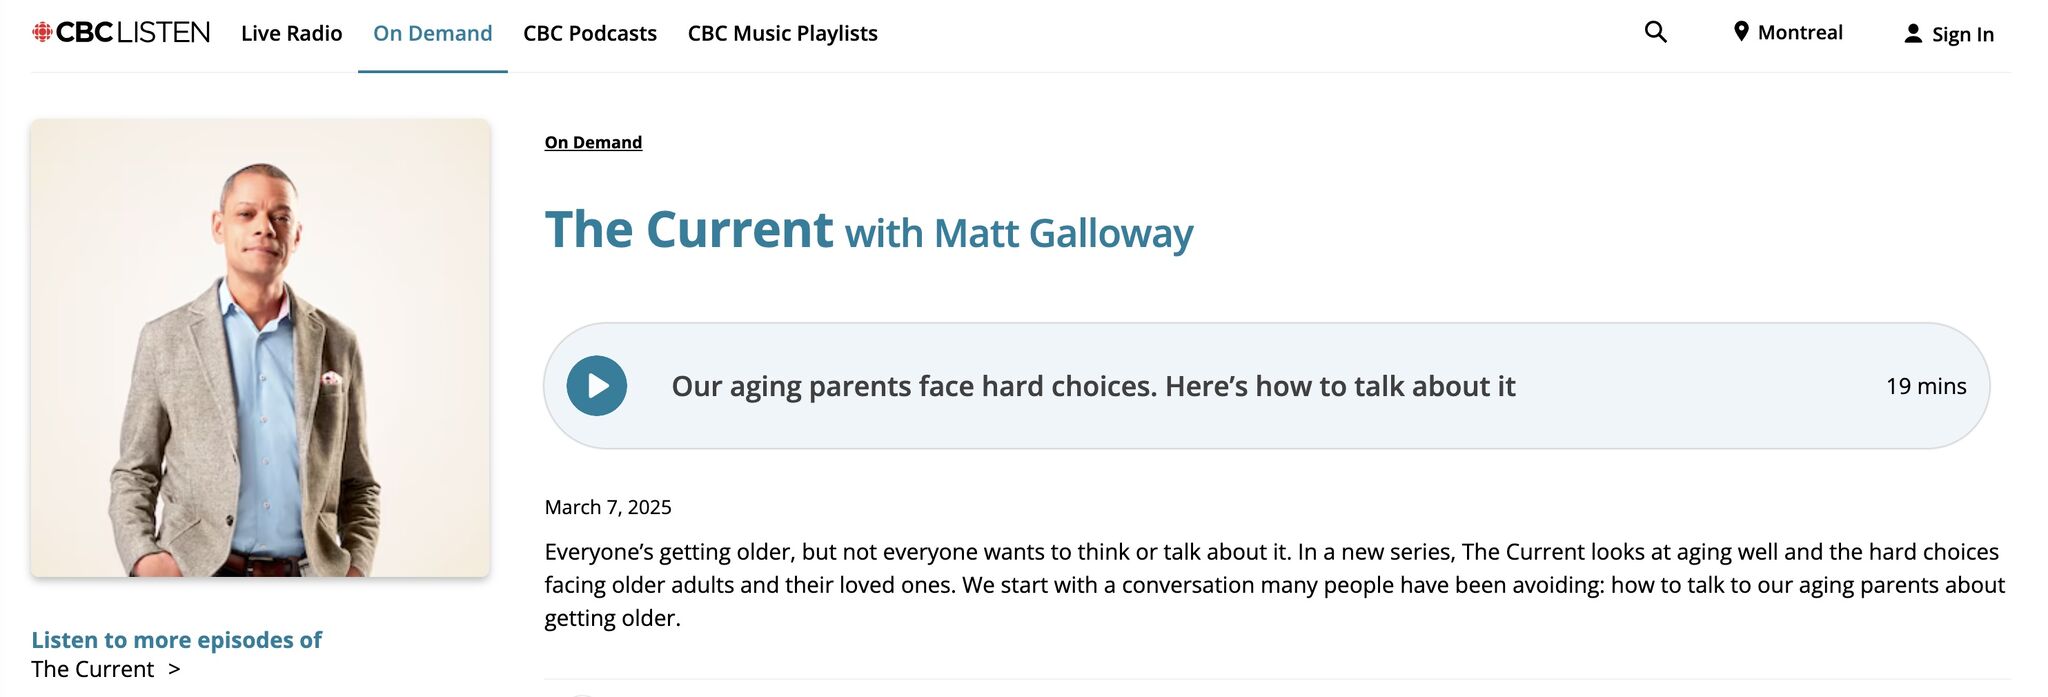Viewport: 2048px width, 697px height.
Task: Open The Current show link below photo
Action: coord(92,669)
